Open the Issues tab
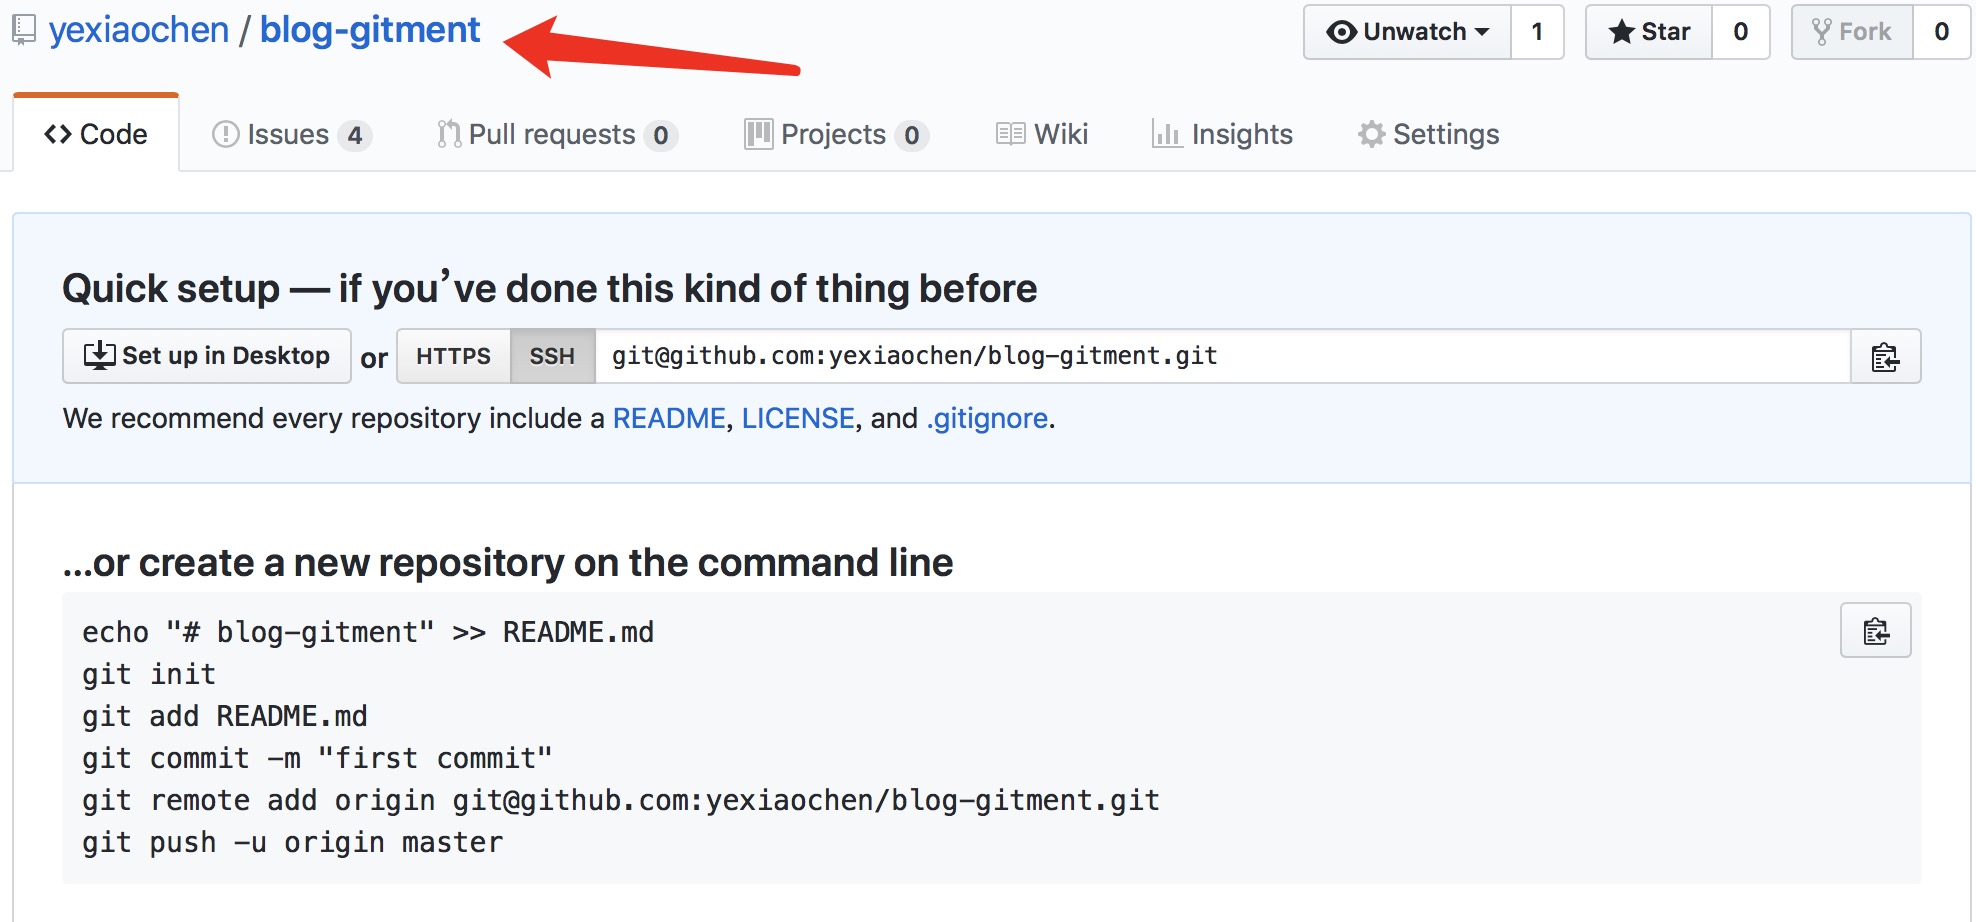Screen dimensions: 1976x922 click(291, 134)
